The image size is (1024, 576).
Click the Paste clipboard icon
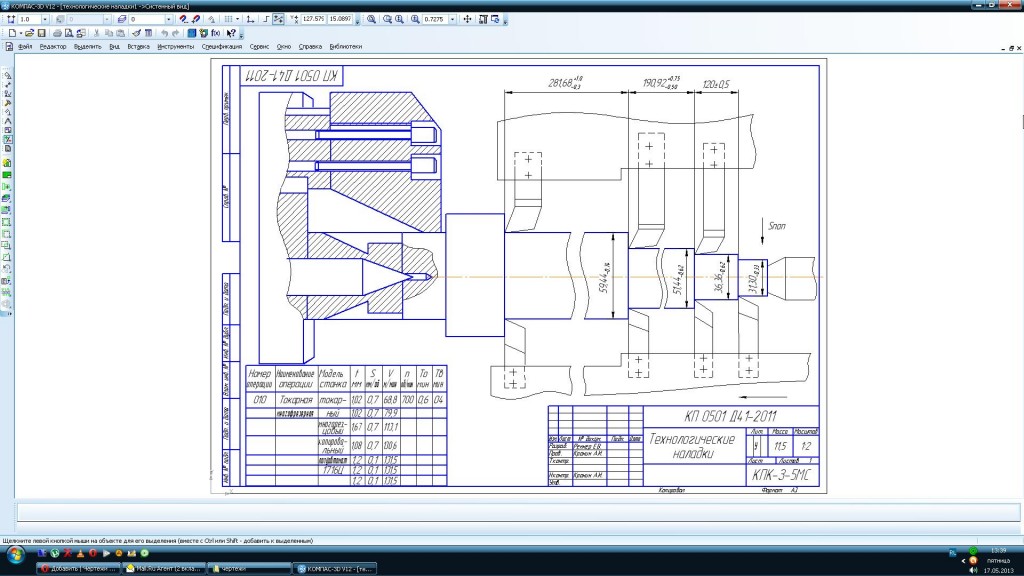(120, 33)
